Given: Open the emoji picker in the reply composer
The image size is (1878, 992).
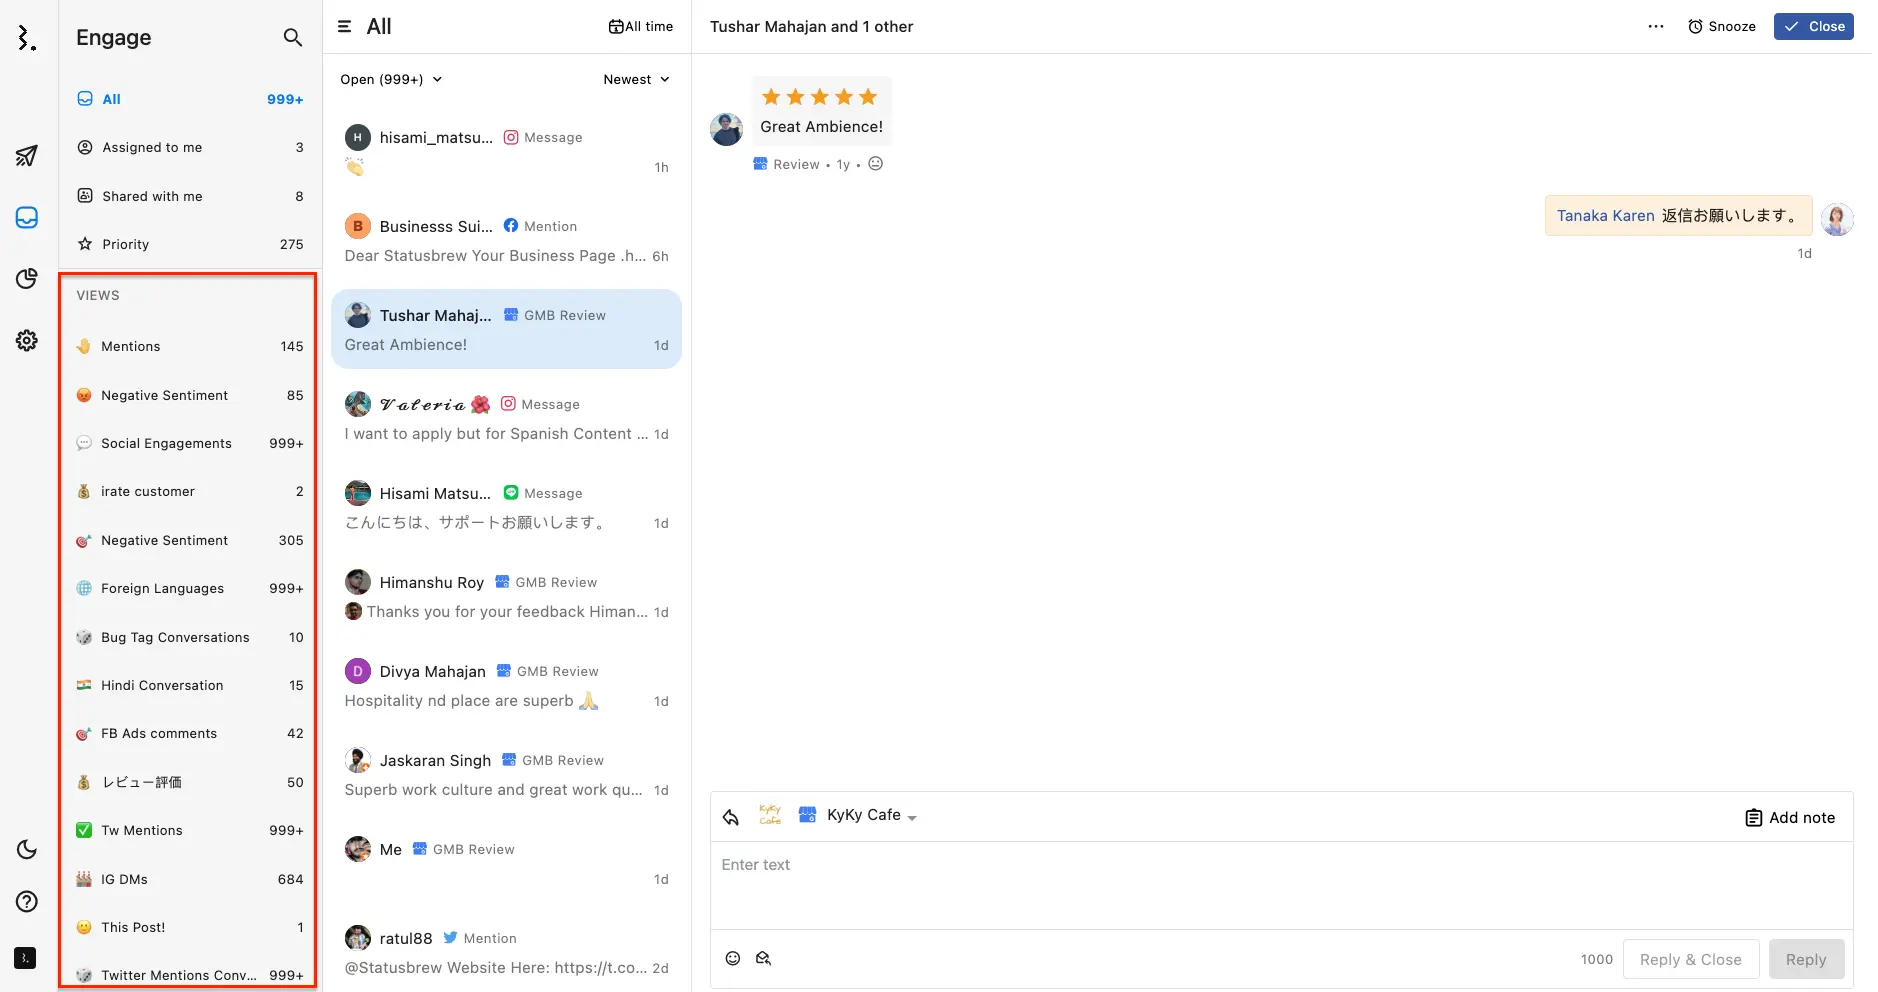Looking at the screenshot, I should coord(732,958).
